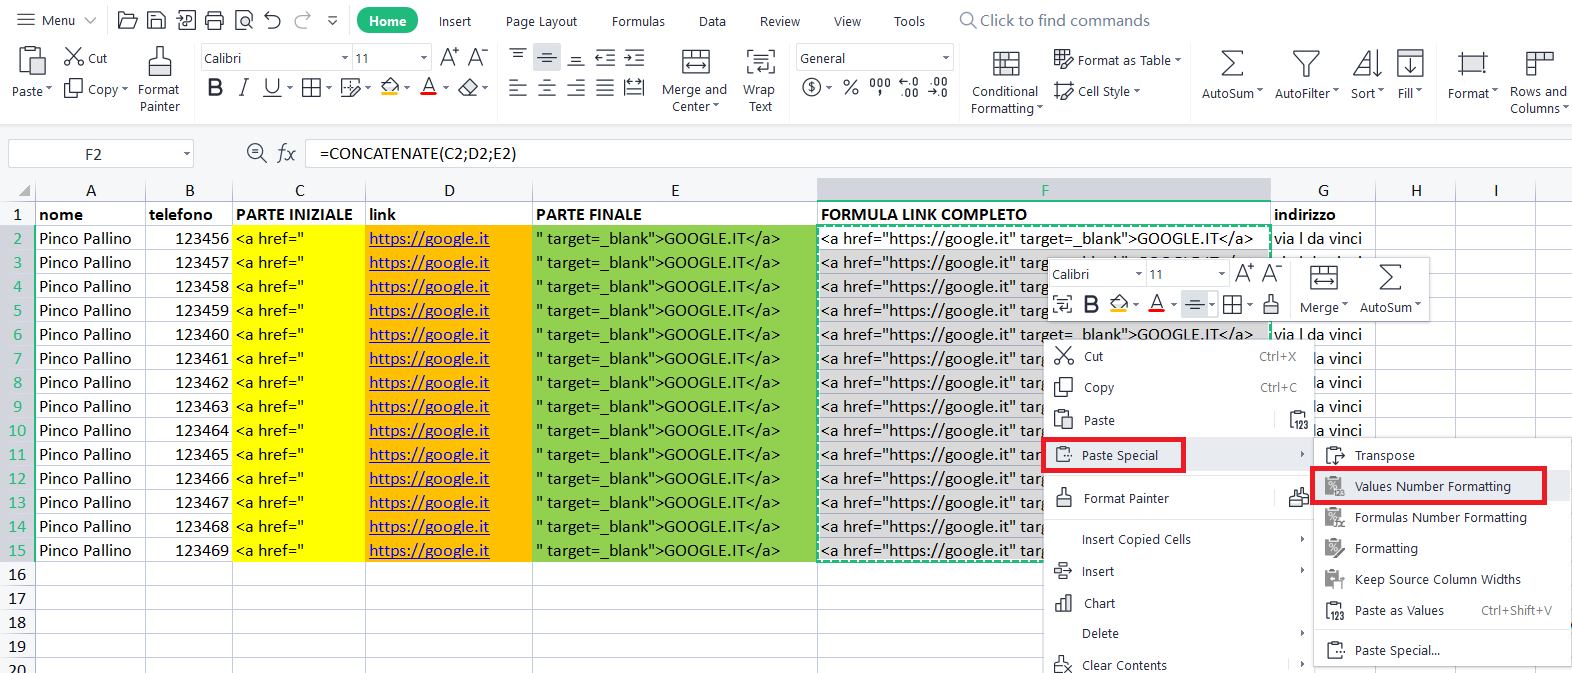Click the Conditional Formatting icon
The image size is (1572, 673).
(x=1005, y=65)
